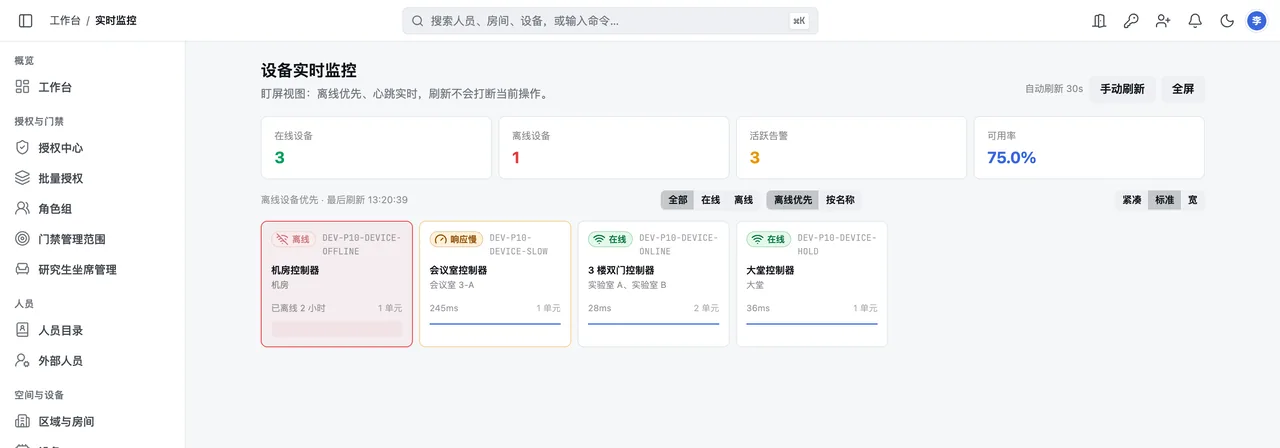Click the 可用率 75.0% card
The width and height of the screenshot is (1280, 448).
point(1089,148)
